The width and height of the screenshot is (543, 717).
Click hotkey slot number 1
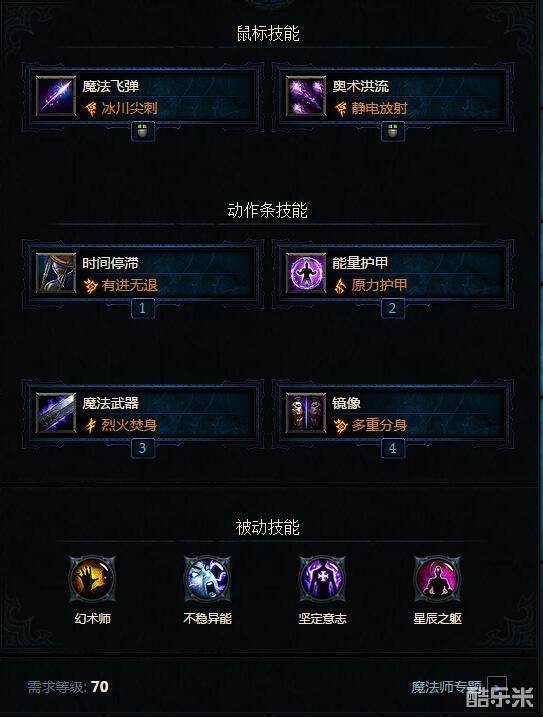click(143, 308)
